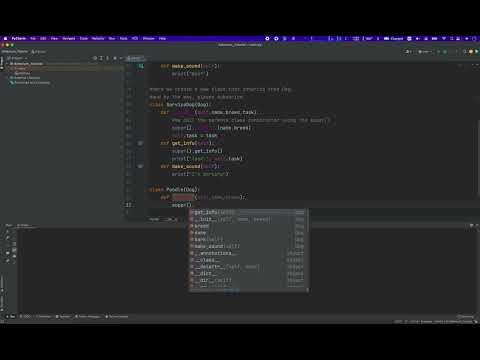Open the Edit menu
This screenshot has width=480, height=360.
43,39
